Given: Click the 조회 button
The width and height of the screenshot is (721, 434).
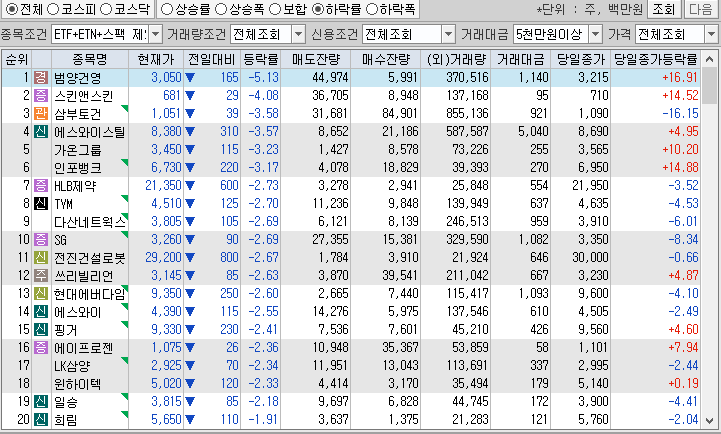Looking at the screenshot, I should pyautogui.click(x=664, y=9).
